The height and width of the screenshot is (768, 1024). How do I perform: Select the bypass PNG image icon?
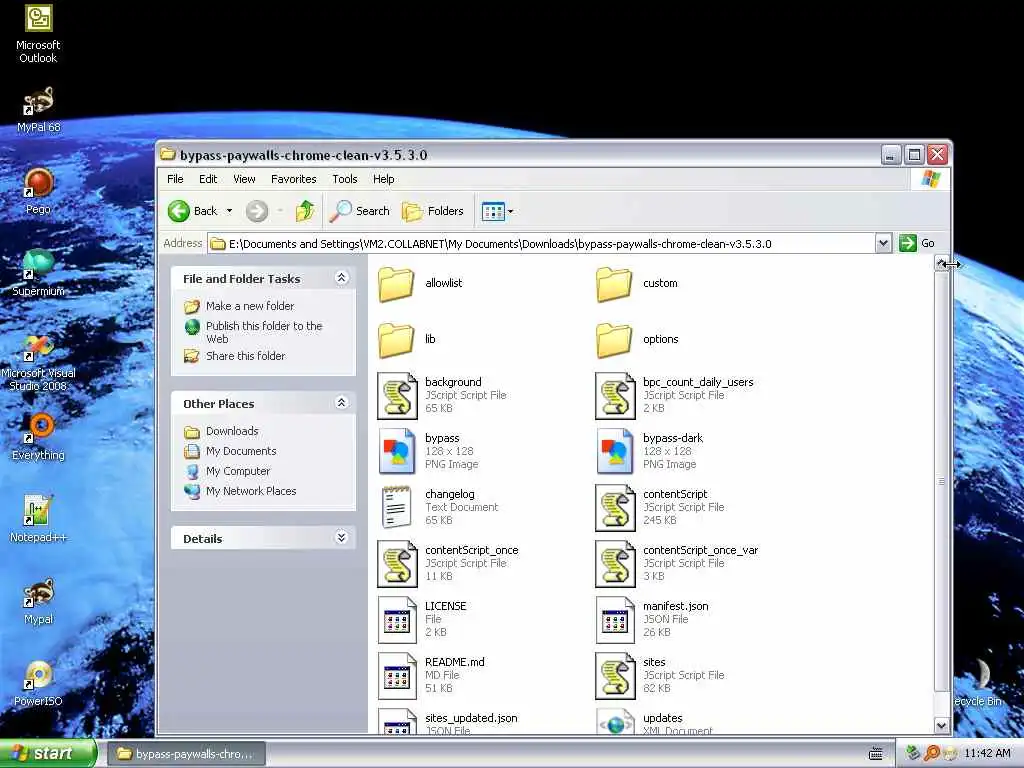[397, 451]
